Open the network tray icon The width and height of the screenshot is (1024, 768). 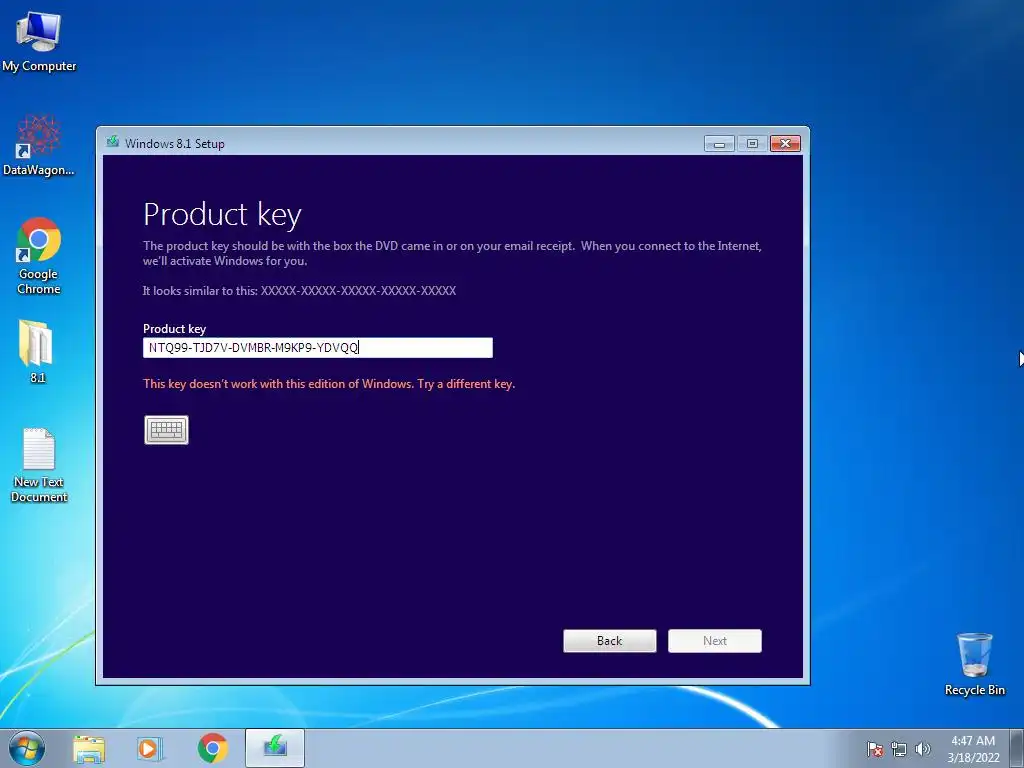click(x=899, y=749)
